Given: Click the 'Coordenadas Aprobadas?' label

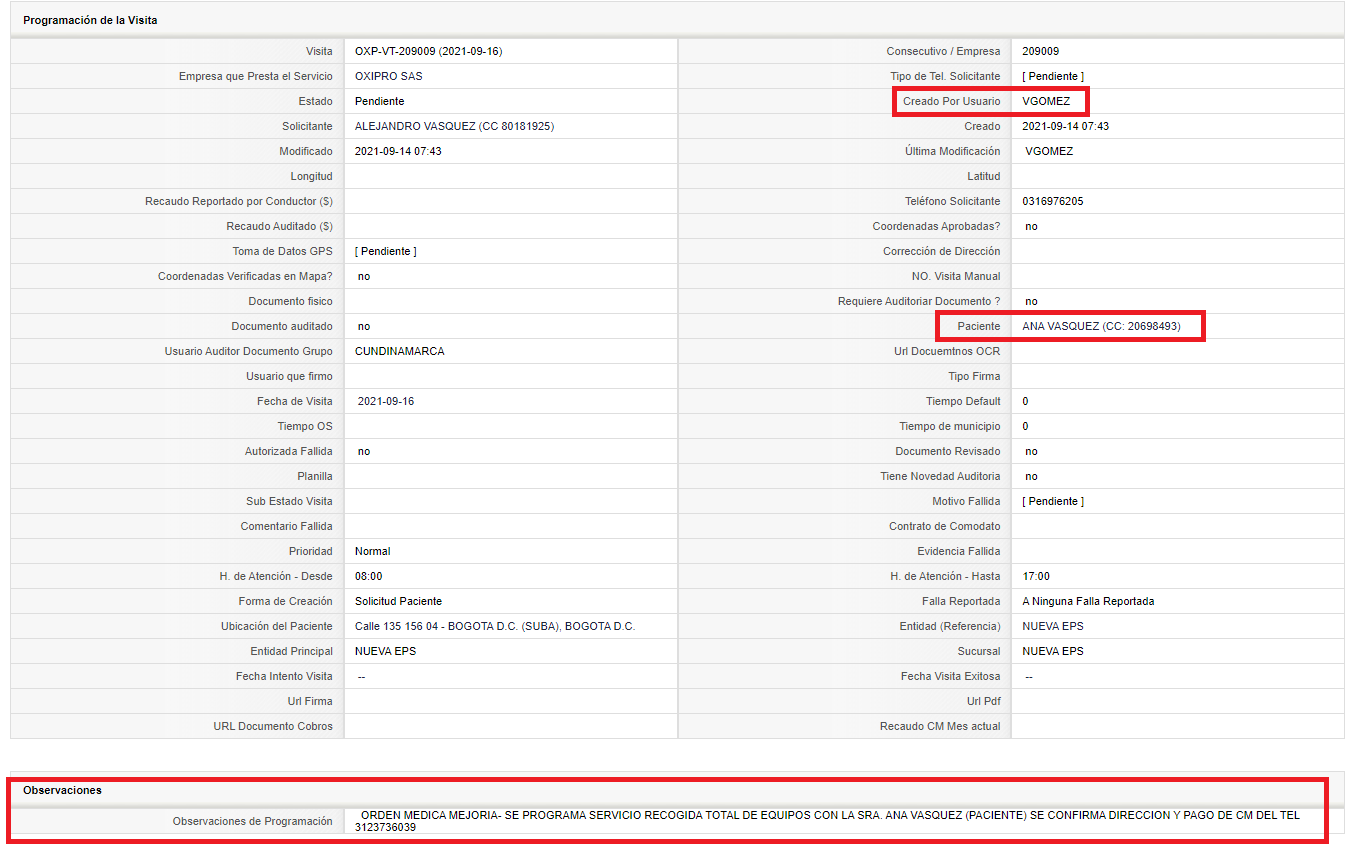Looking at the screenshot, I should pyautogui.click(x=936, y=226).
